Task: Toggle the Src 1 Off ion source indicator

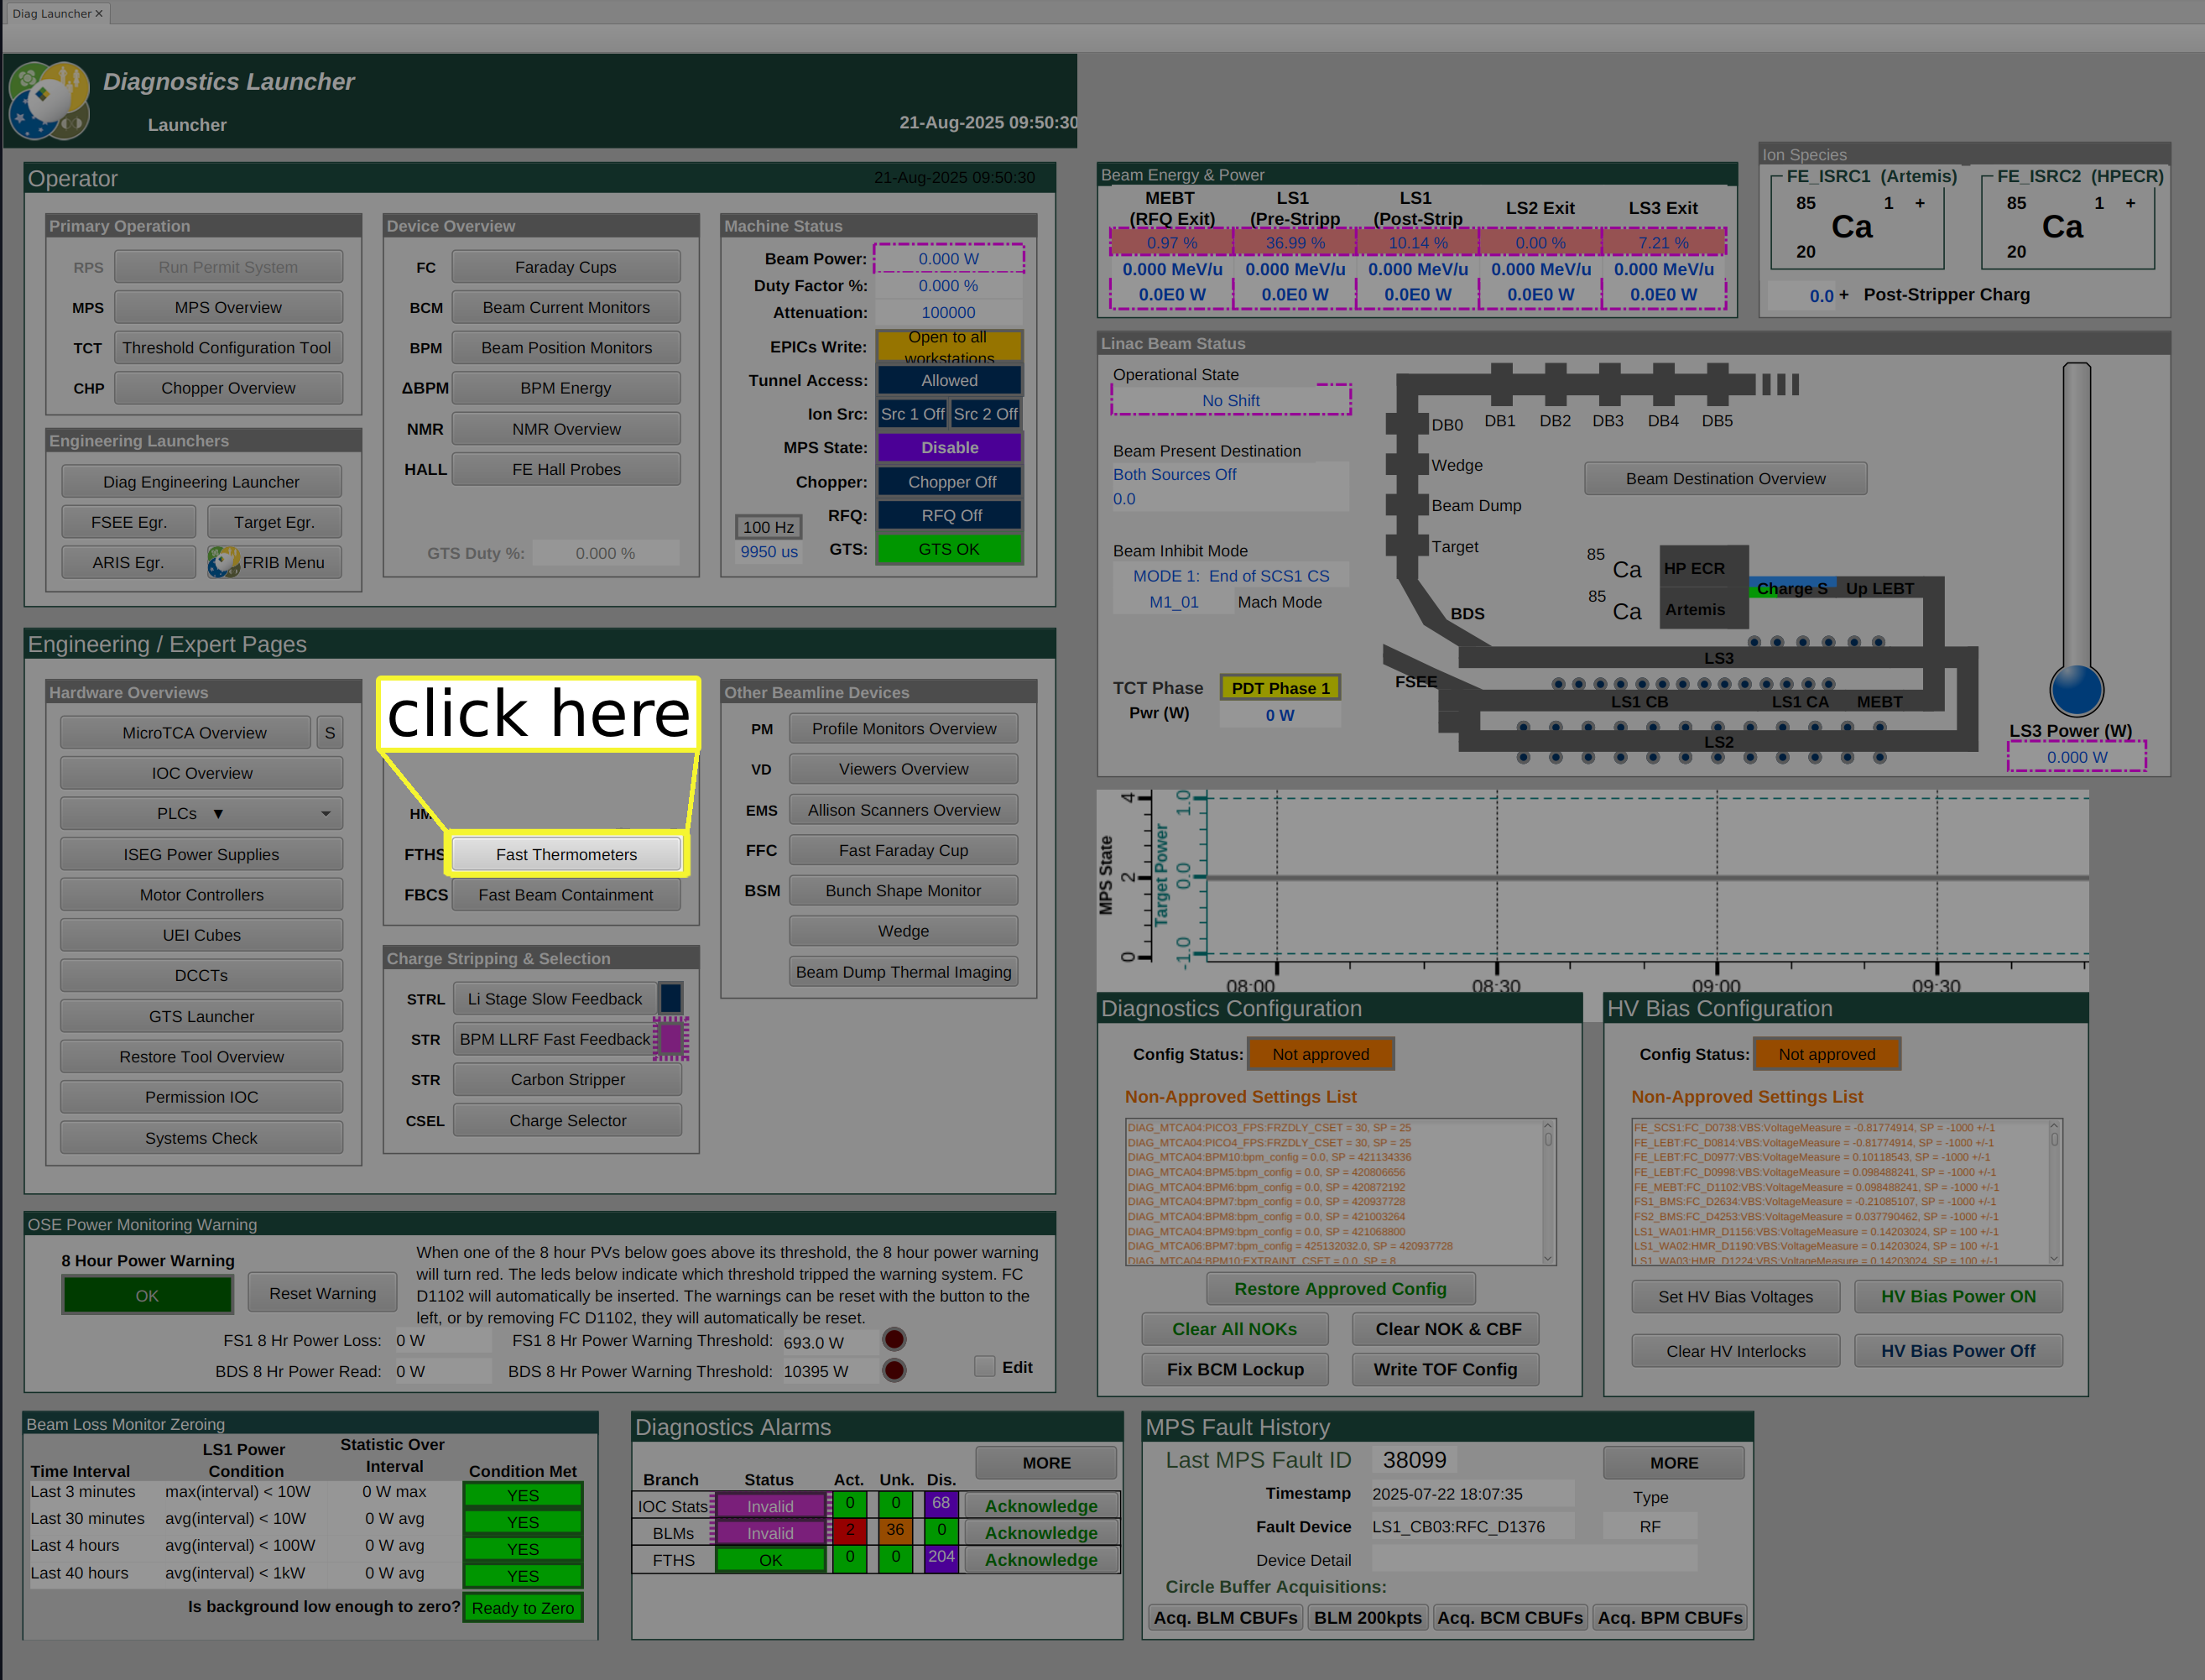Action: coord(912,414)
